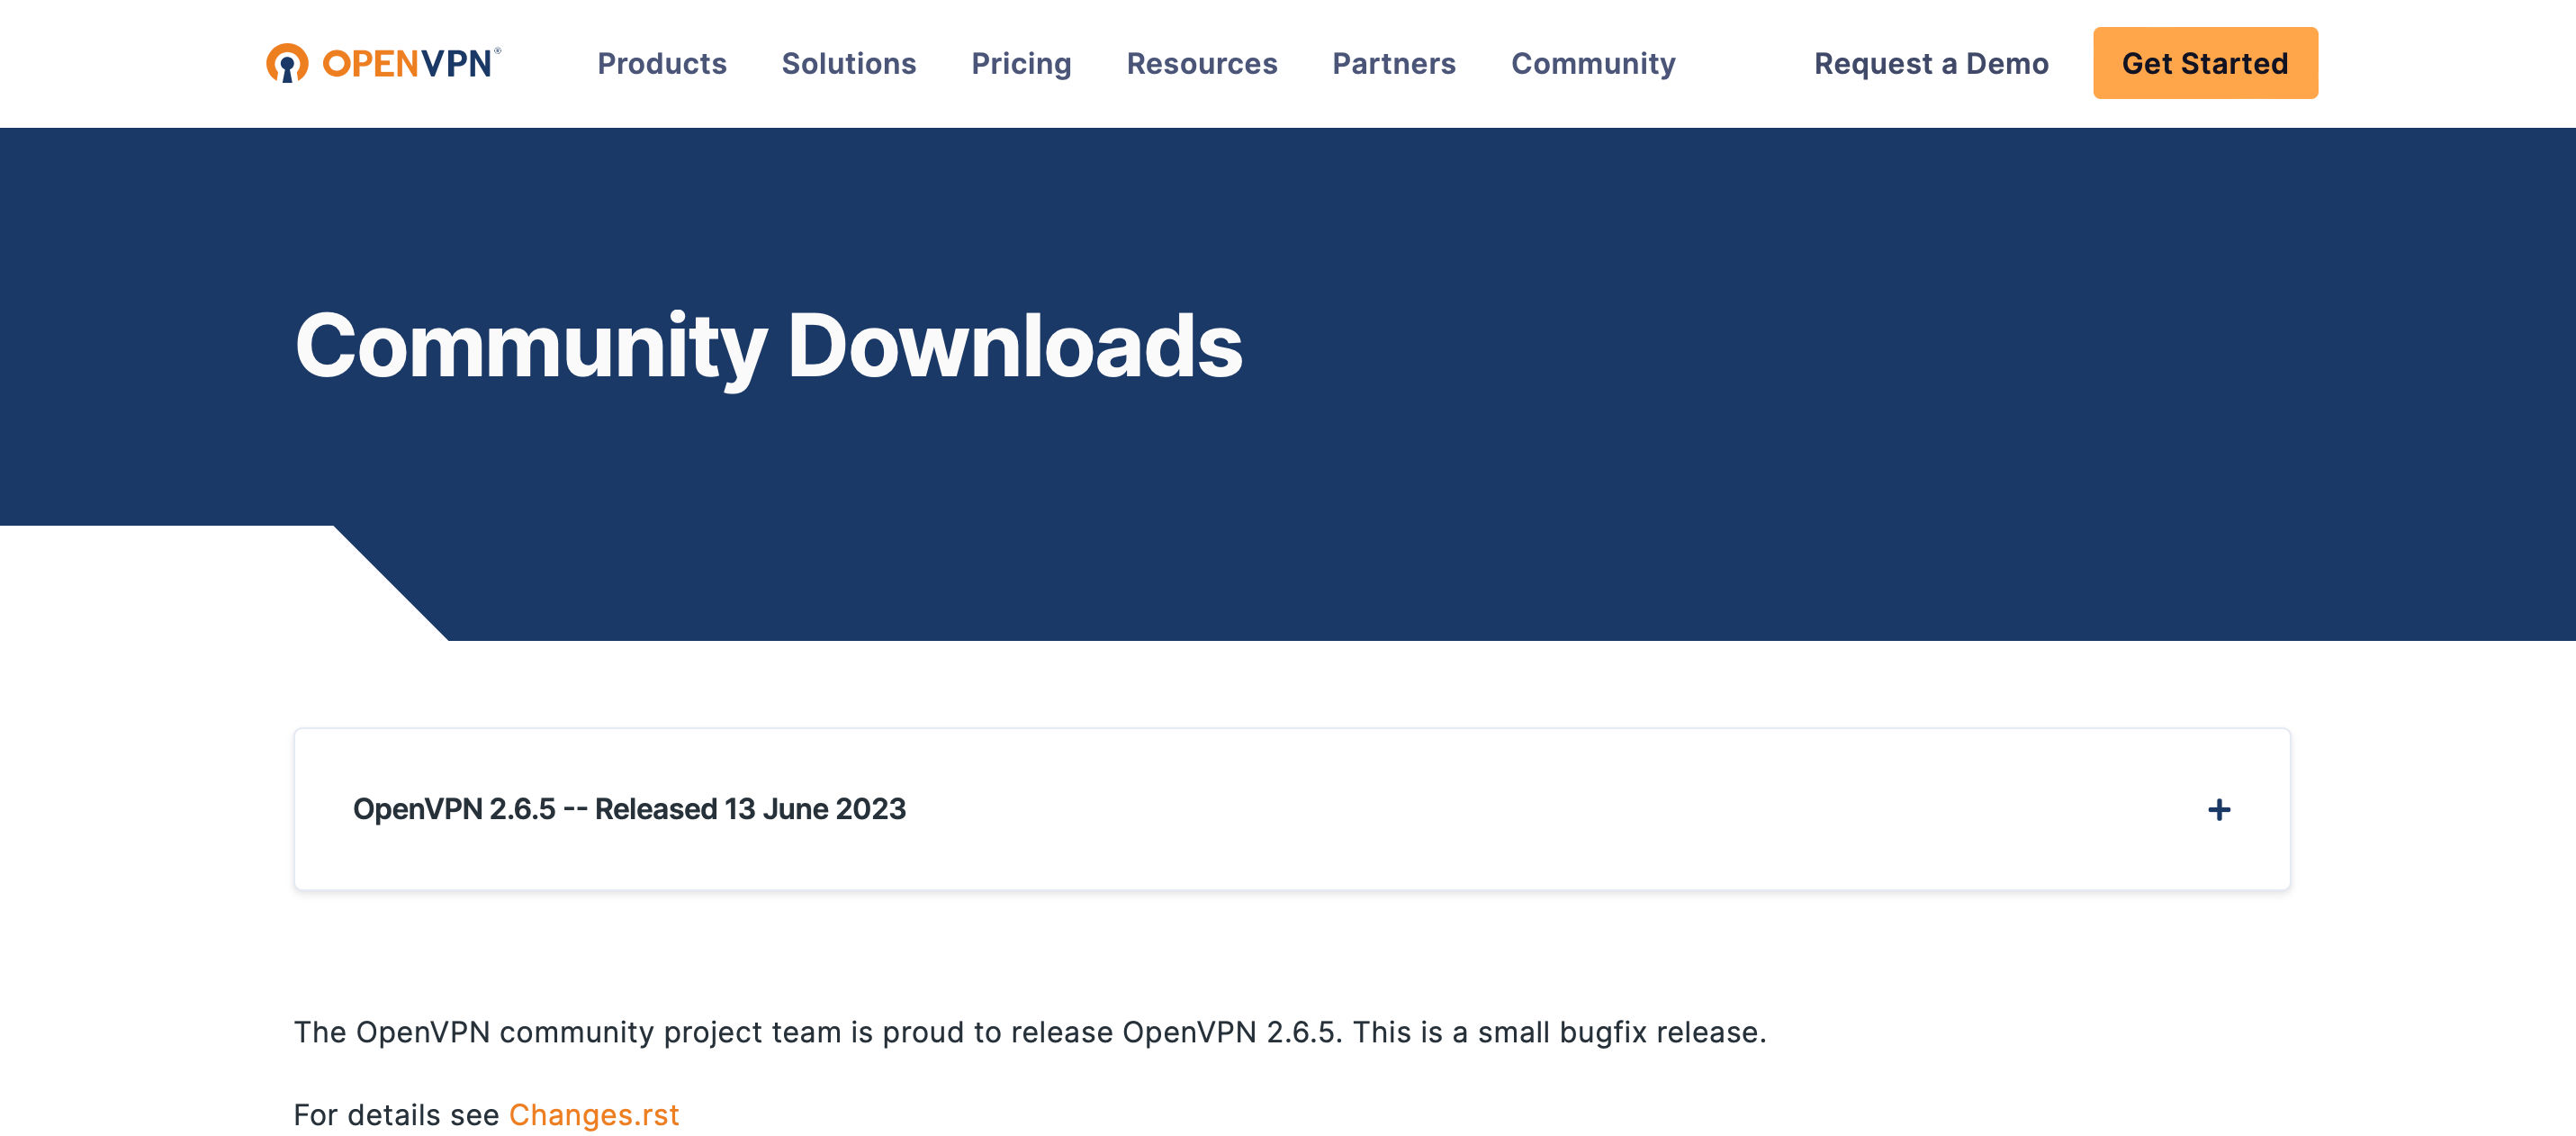
Task: Click the OpenVPN logo
Action: tap(383, 63)
